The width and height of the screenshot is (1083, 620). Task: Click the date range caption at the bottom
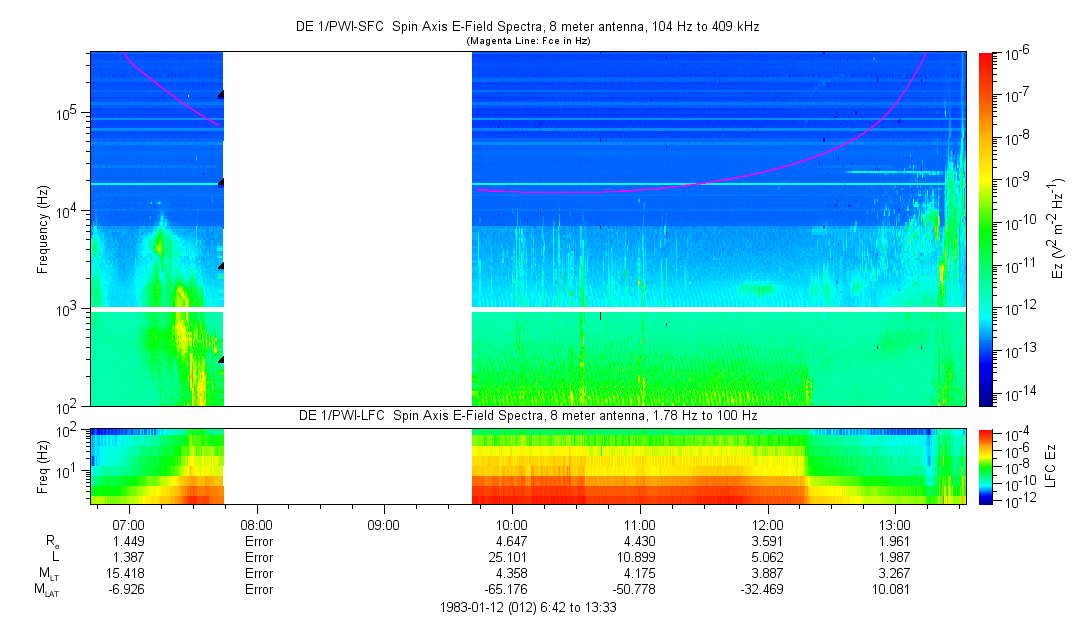[527, 607]
